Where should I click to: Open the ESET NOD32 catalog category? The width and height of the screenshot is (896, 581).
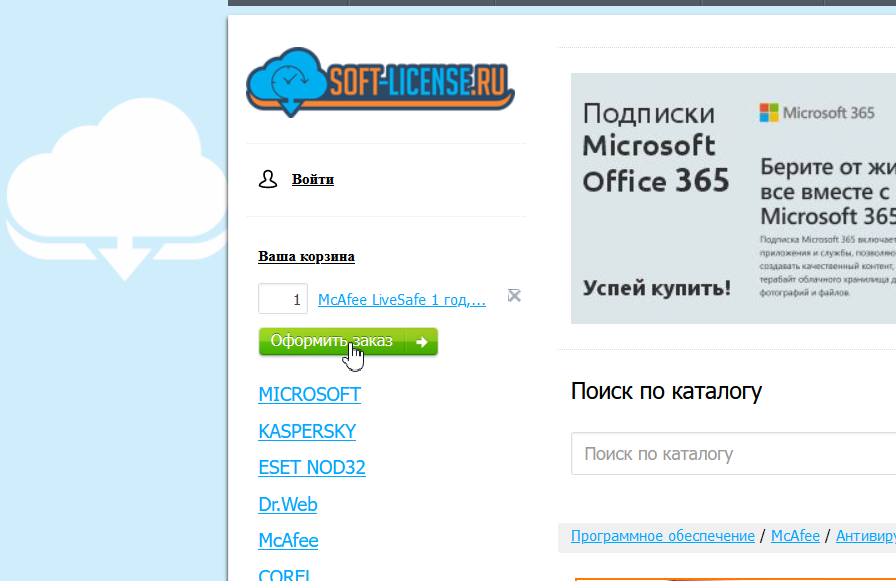[312, 467]
